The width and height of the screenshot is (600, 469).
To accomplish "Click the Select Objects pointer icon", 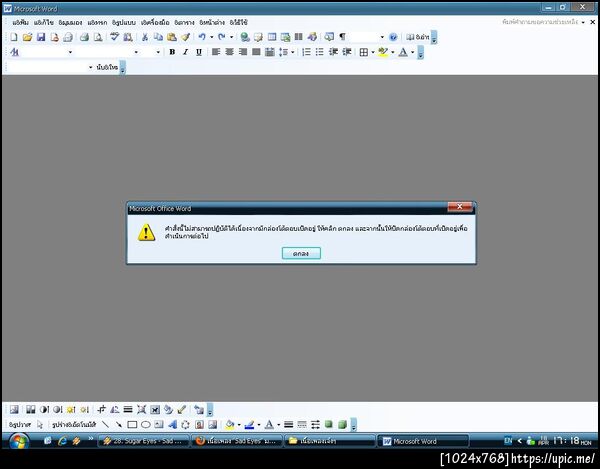I will (39, 424).
